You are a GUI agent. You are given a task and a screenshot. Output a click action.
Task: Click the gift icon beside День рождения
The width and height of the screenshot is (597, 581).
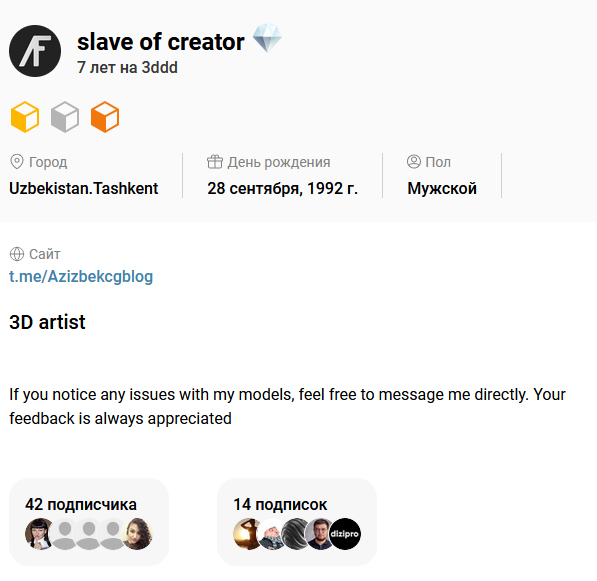pos(215,162)
